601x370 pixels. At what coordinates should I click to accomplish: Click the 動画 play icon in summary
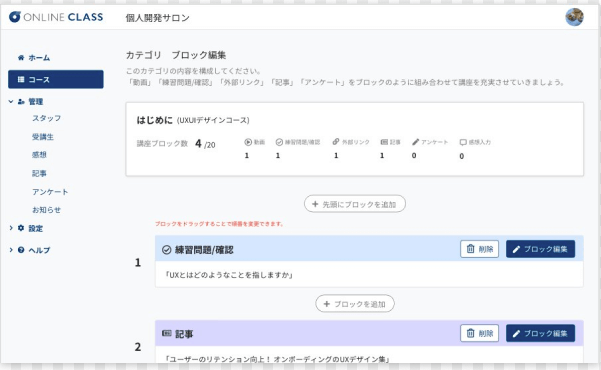pyautogui.click(x=248, y=142)
